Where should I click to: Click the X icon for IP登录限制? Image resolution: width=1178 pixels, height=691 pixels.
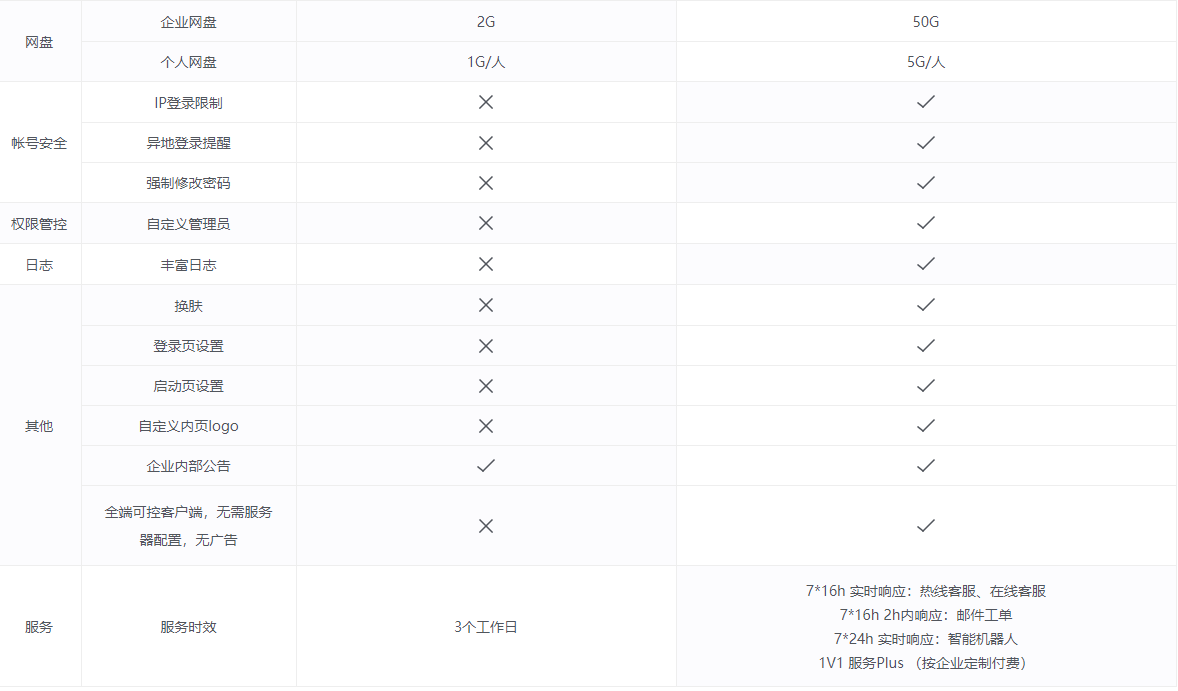(486, 102)
